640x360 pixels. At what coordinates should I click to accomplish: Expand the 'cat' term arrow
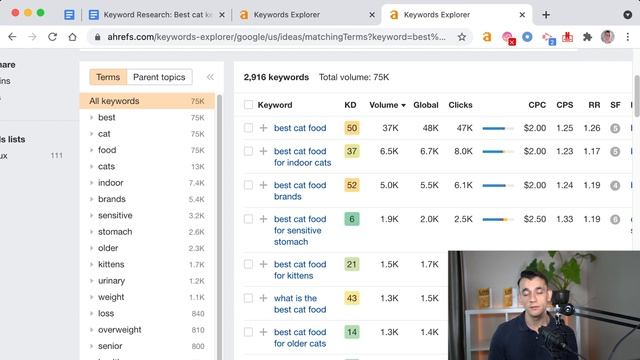pyautogui.click(x=91, y=134)
